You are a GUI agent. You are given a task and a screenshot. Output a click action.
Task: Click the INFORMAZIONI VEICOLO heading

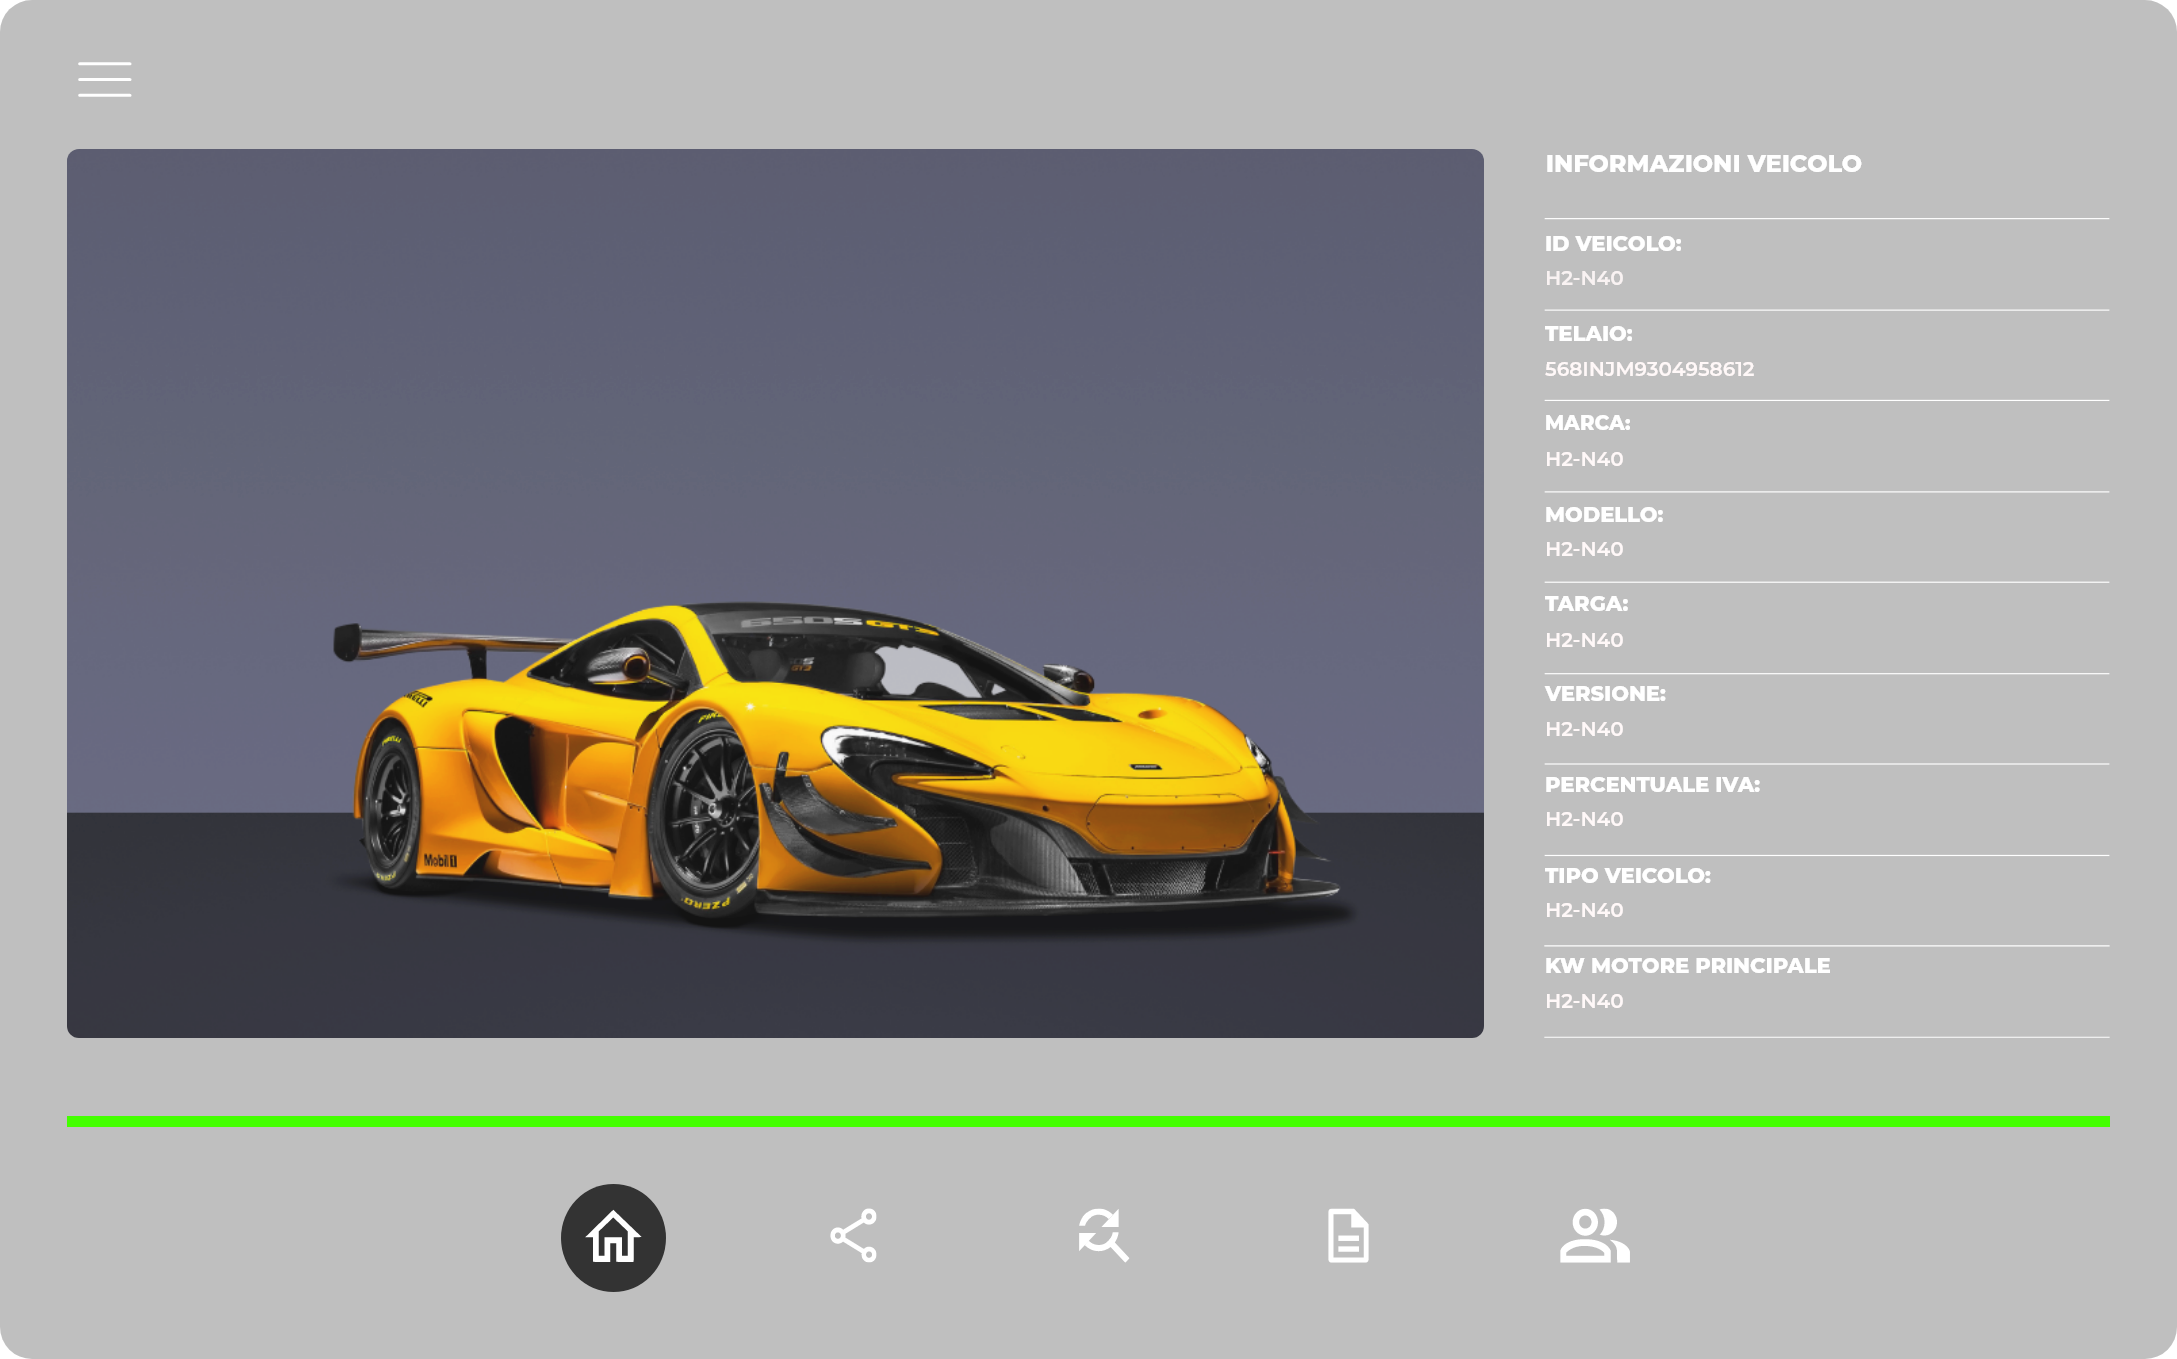point(1703,163)
